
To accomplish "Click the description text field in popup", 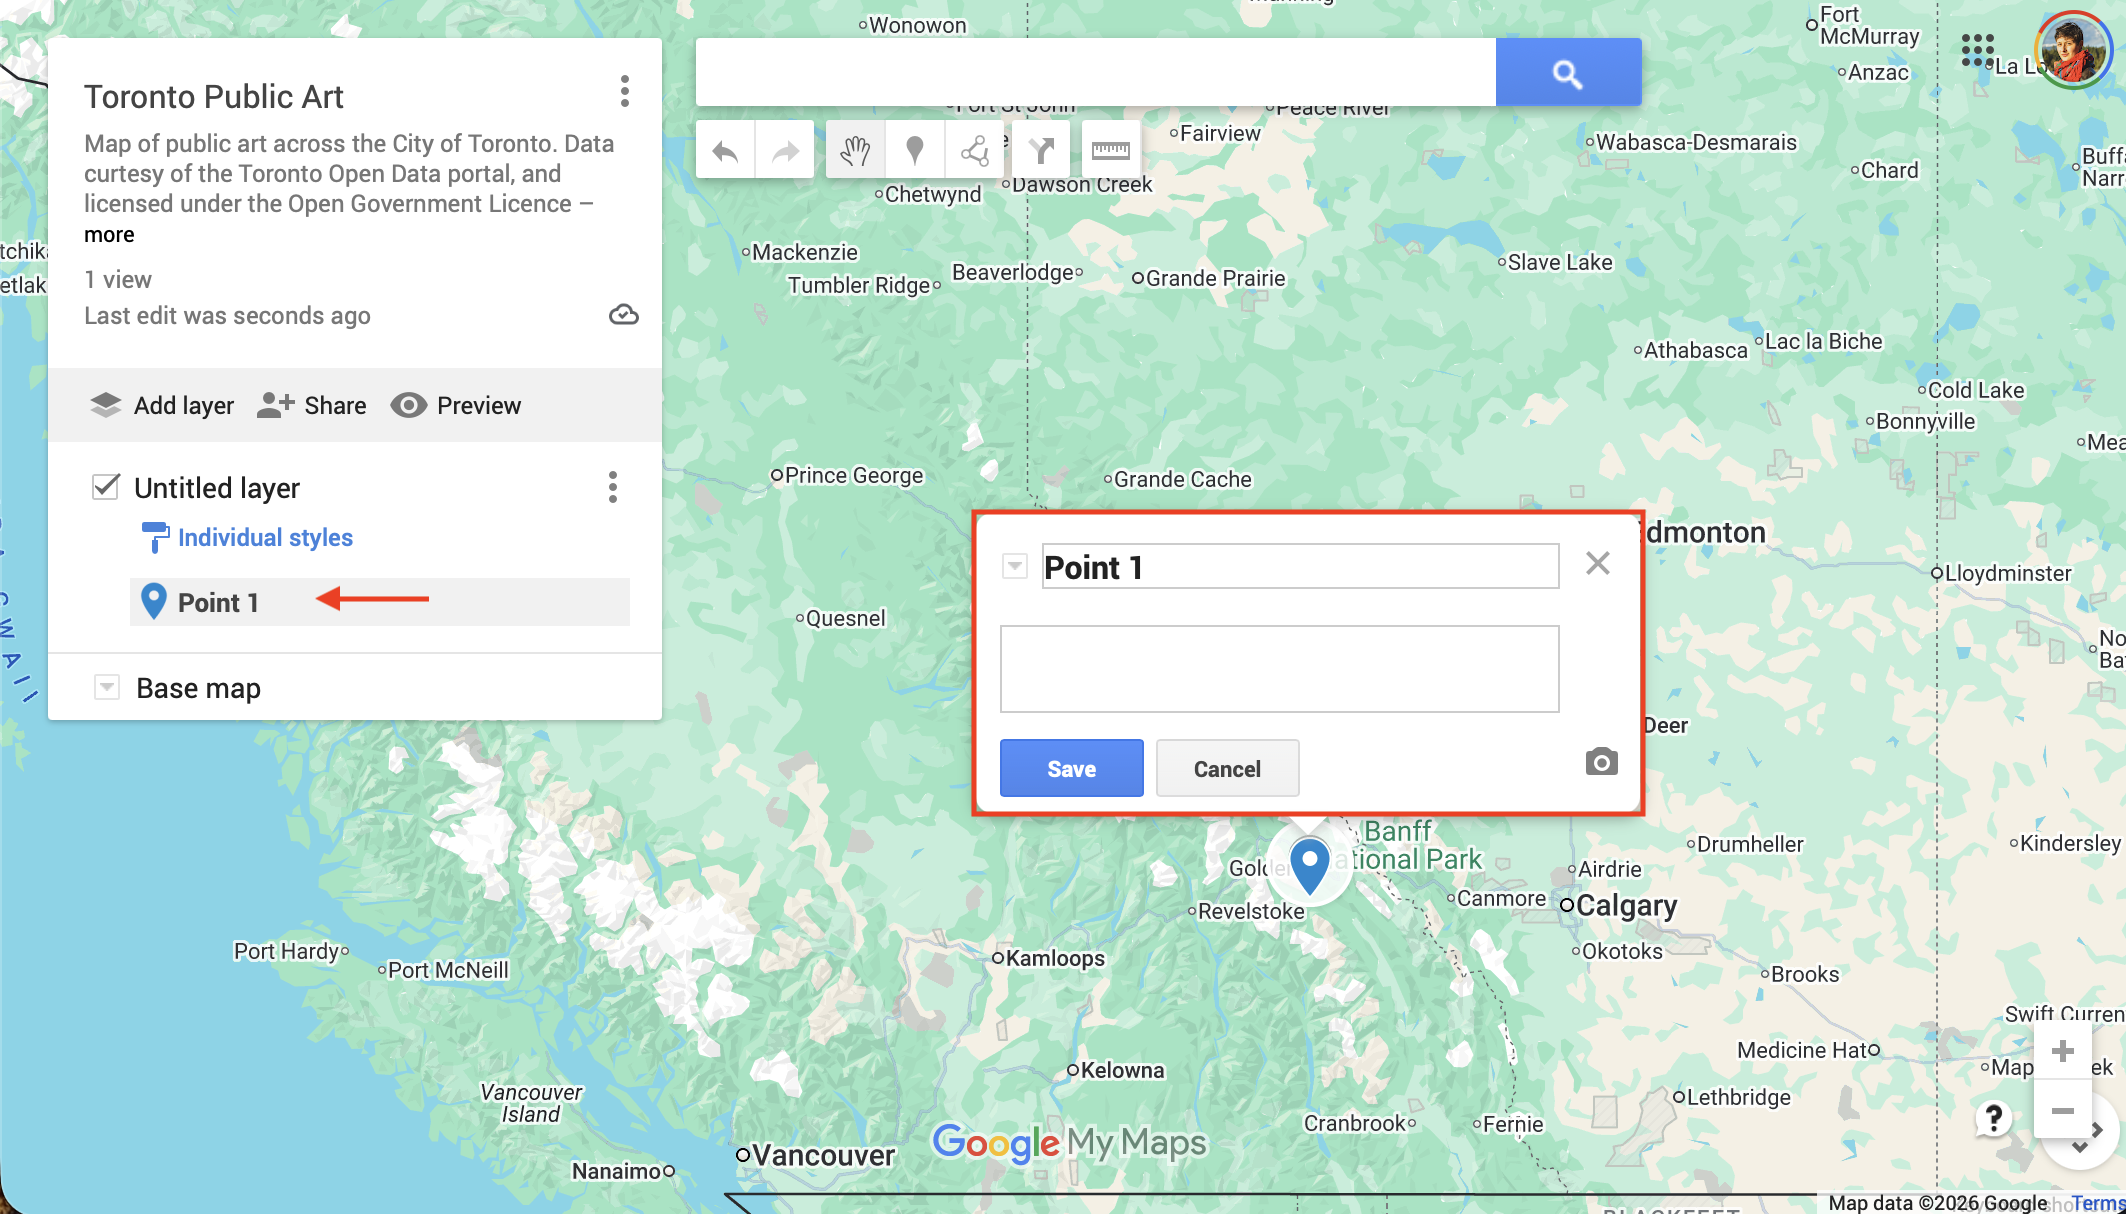I will pos(1279,668).
